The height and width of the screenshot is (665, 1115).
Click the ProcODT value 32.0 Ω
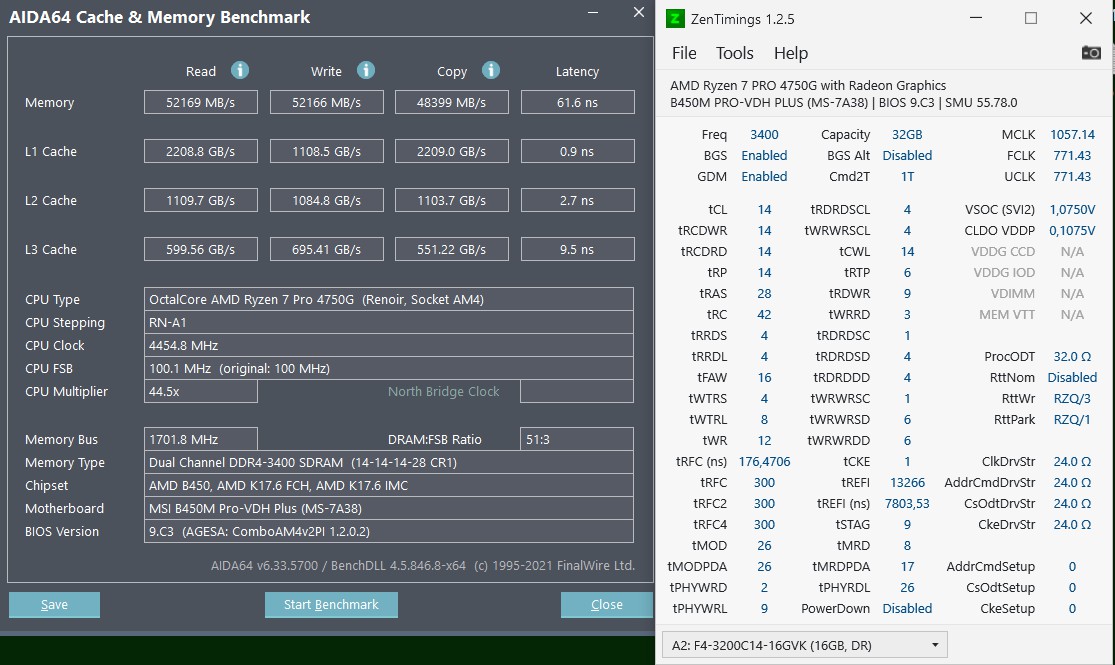[1072, 356]
